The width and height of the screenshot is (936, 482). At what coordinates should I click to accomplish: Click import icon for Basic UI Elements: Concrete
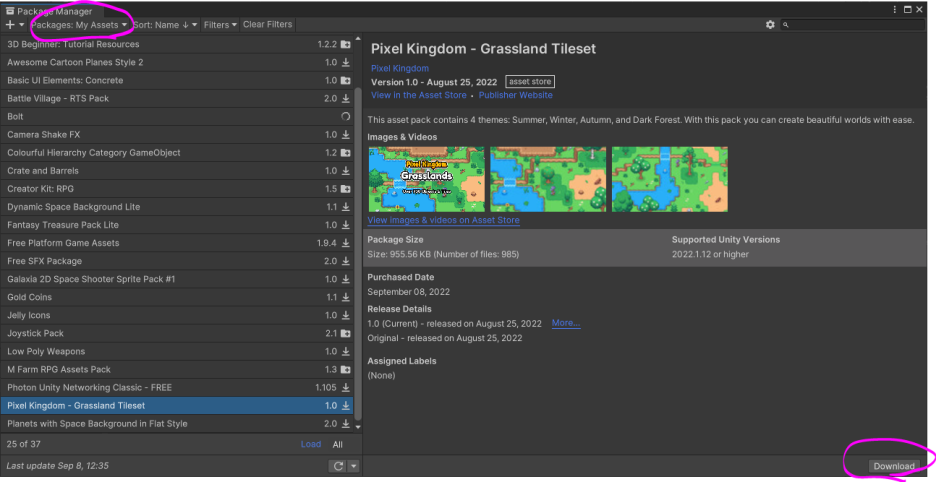346,80
